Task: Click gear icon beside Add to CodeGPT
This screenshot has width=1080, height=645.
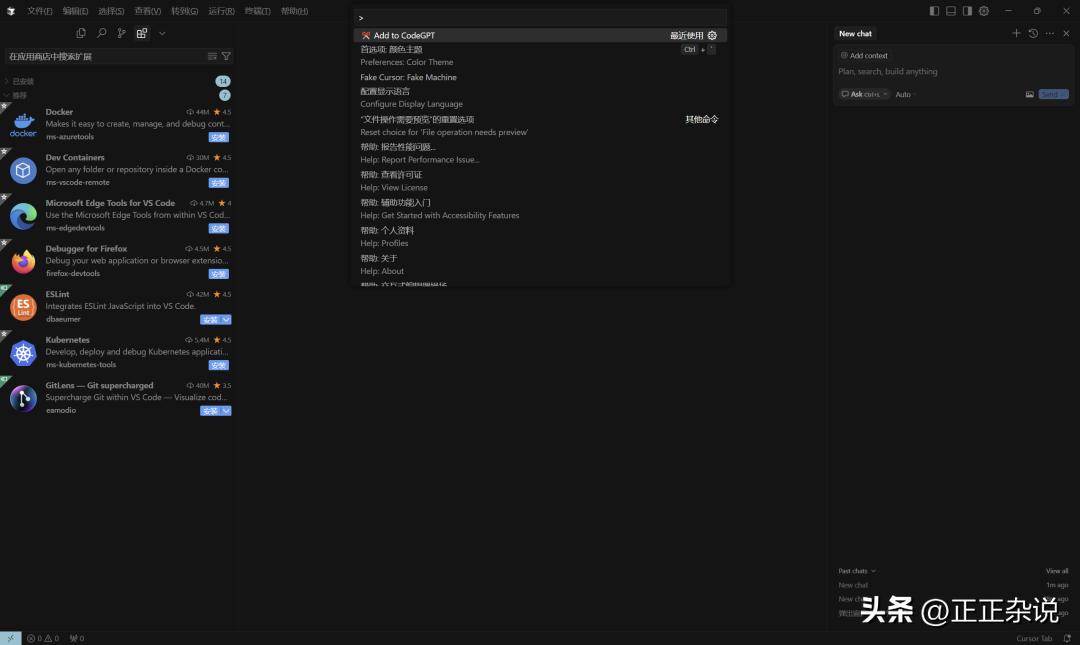Action: coord(712,35)
